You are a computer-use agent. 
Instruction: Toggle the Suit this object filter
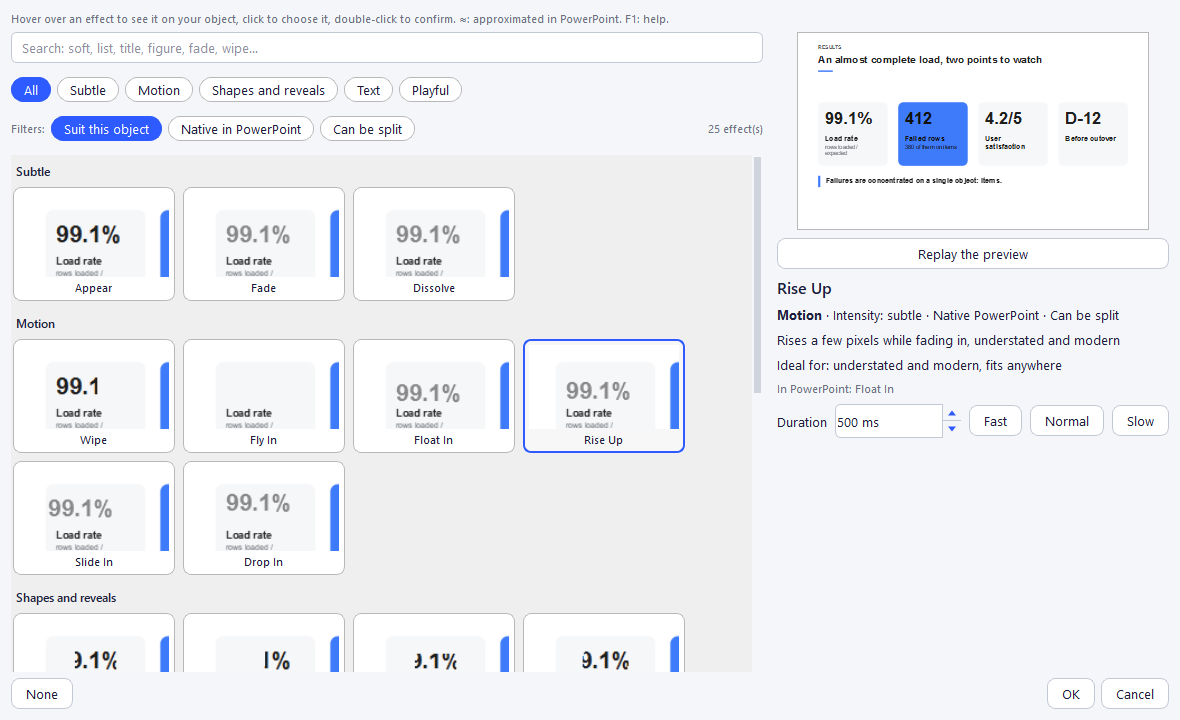(106, 129)
